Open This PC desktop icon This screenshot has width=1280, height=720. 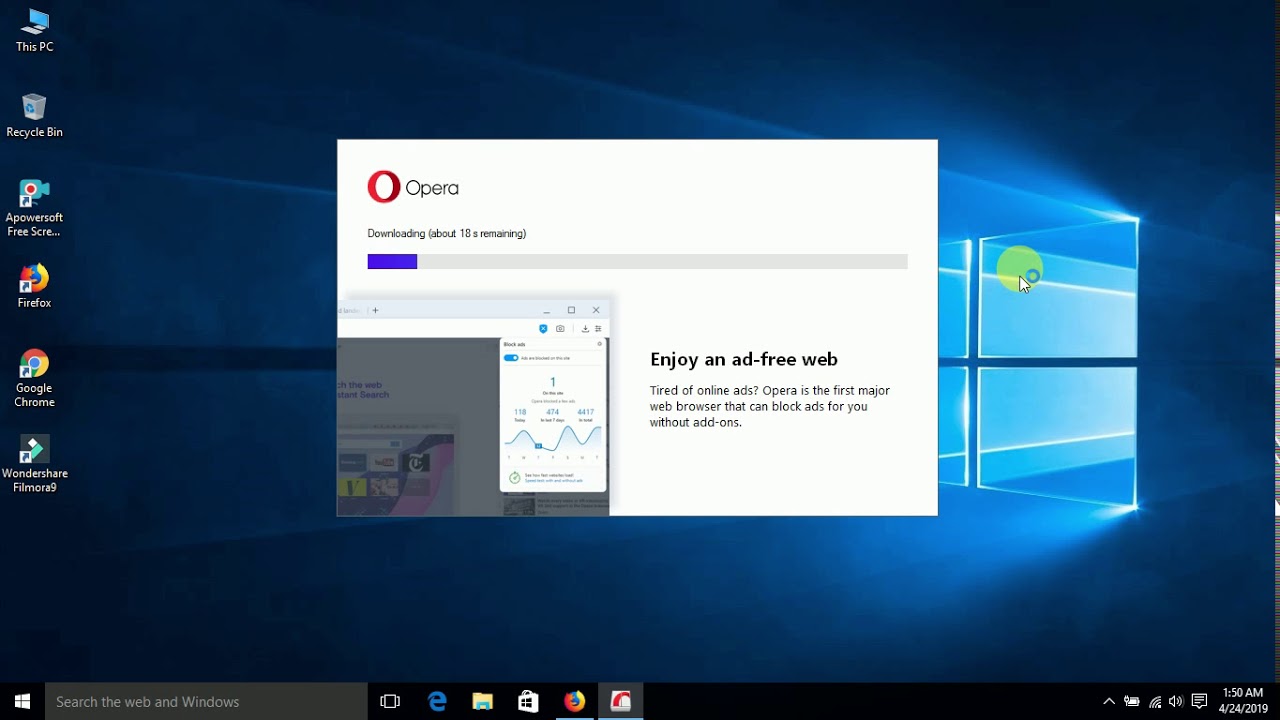point(34,30)
